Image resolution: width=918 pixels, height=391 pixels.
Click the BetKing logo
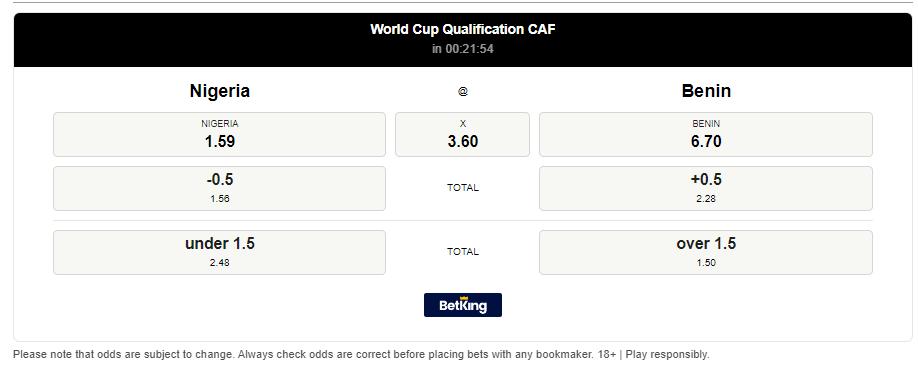pyautogui.click(x=463, y=305)
